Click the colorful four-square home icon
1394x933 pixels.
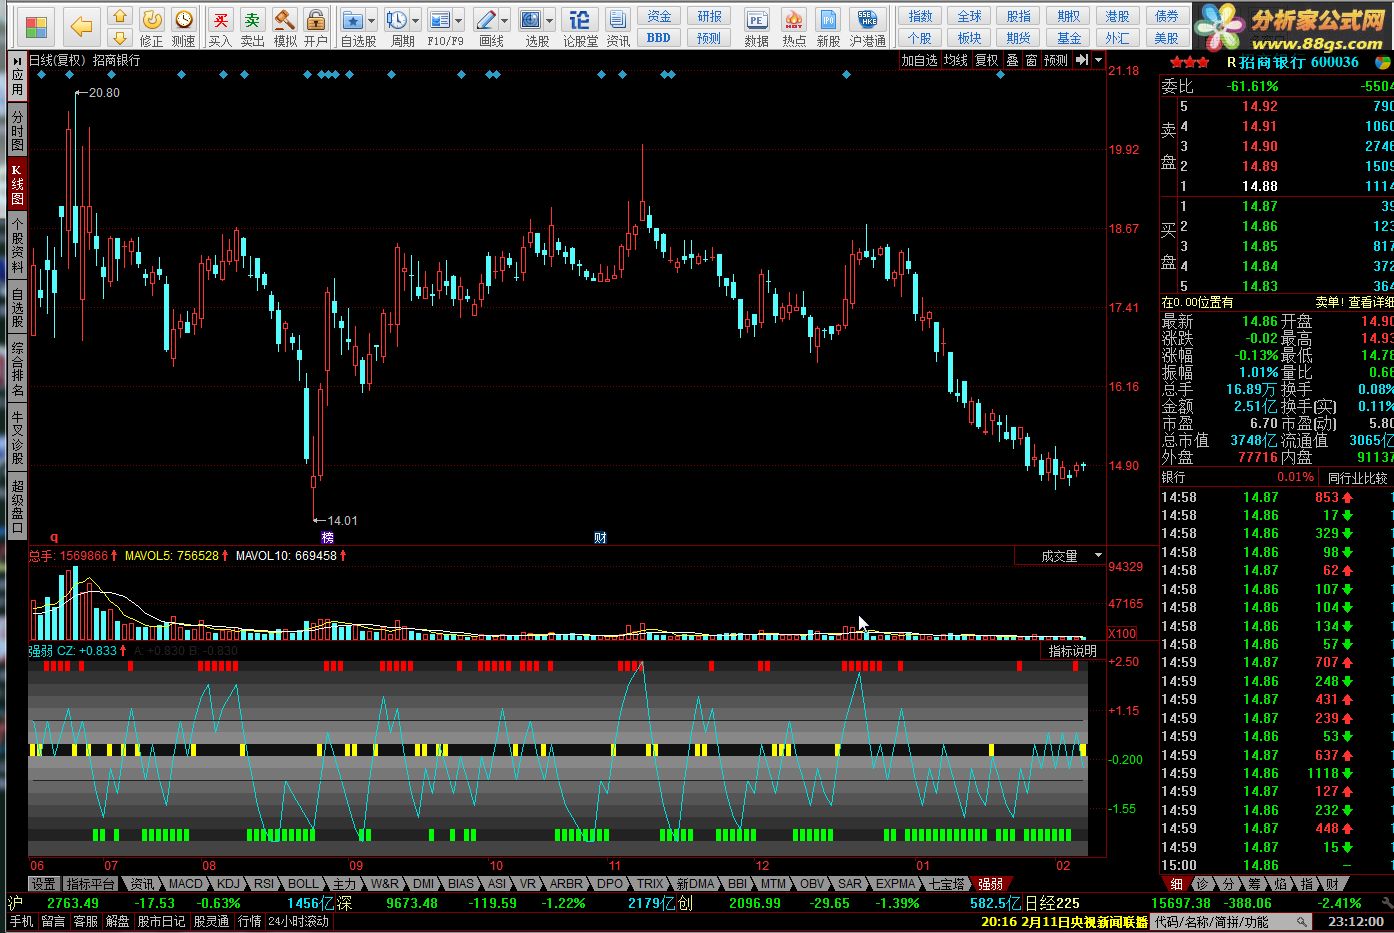[x=37, y=26]
